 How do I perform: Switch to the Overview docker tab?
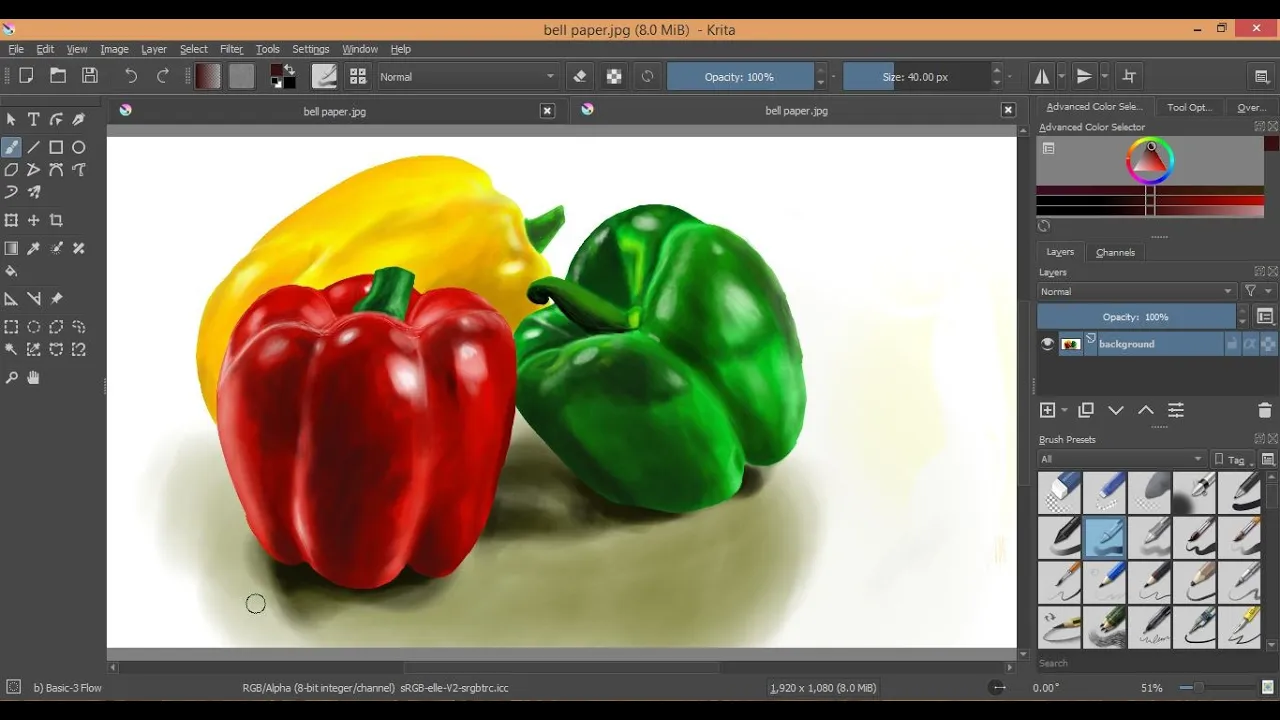(1251, 107)
